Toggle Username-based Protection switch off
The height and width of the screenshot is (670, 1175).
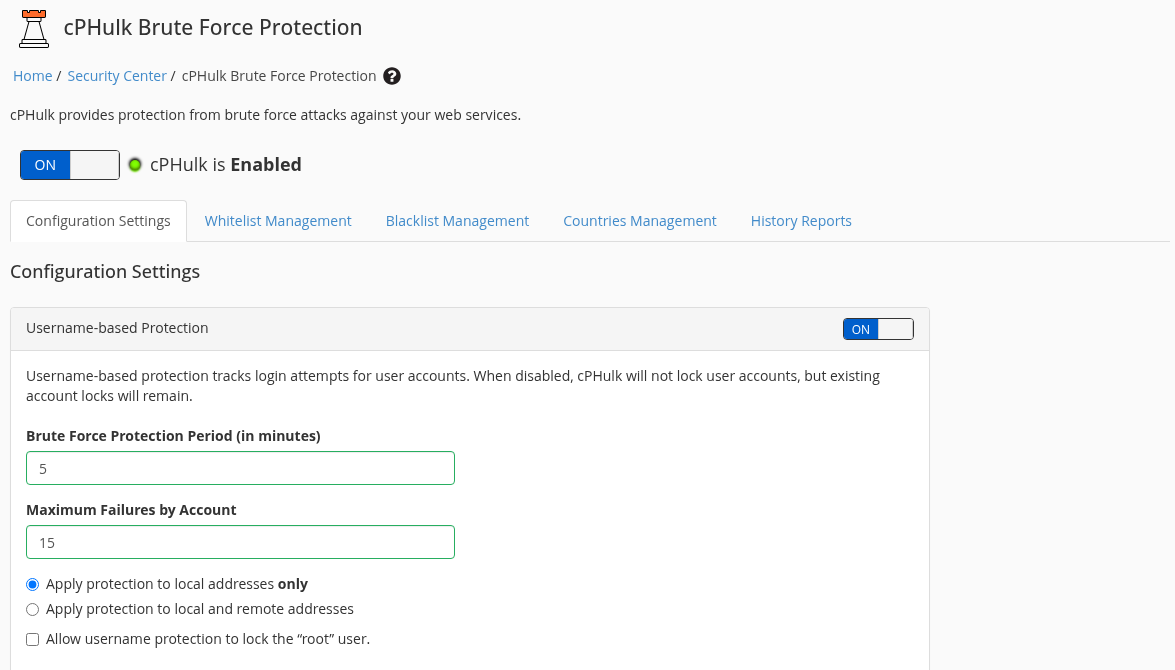coord(878,329)
